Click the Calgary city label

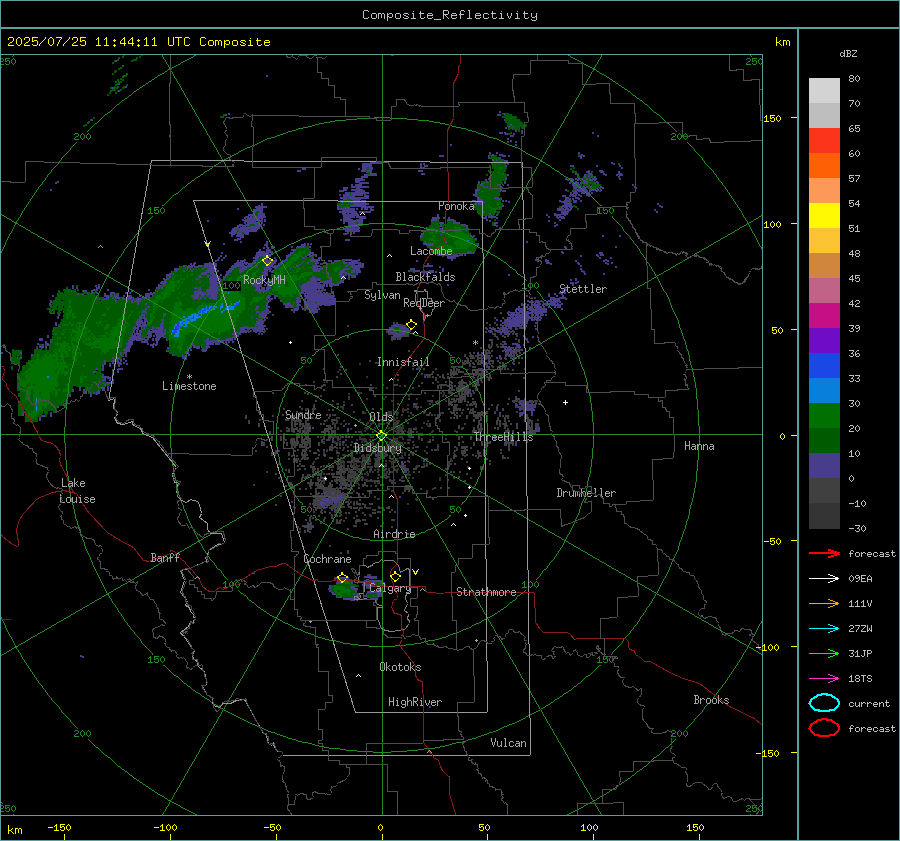[390, 588]
